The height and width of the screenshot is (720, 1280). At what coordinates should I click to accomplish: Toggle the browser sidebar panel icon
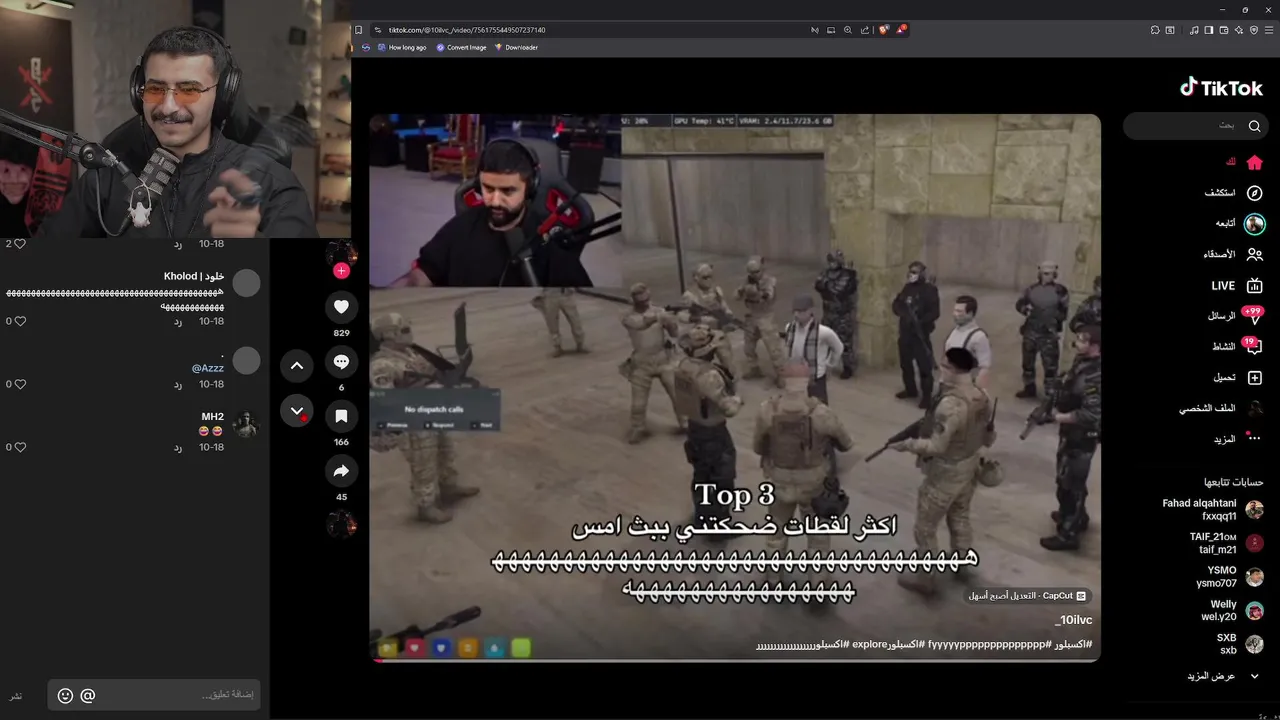[x=1209, y=30]
